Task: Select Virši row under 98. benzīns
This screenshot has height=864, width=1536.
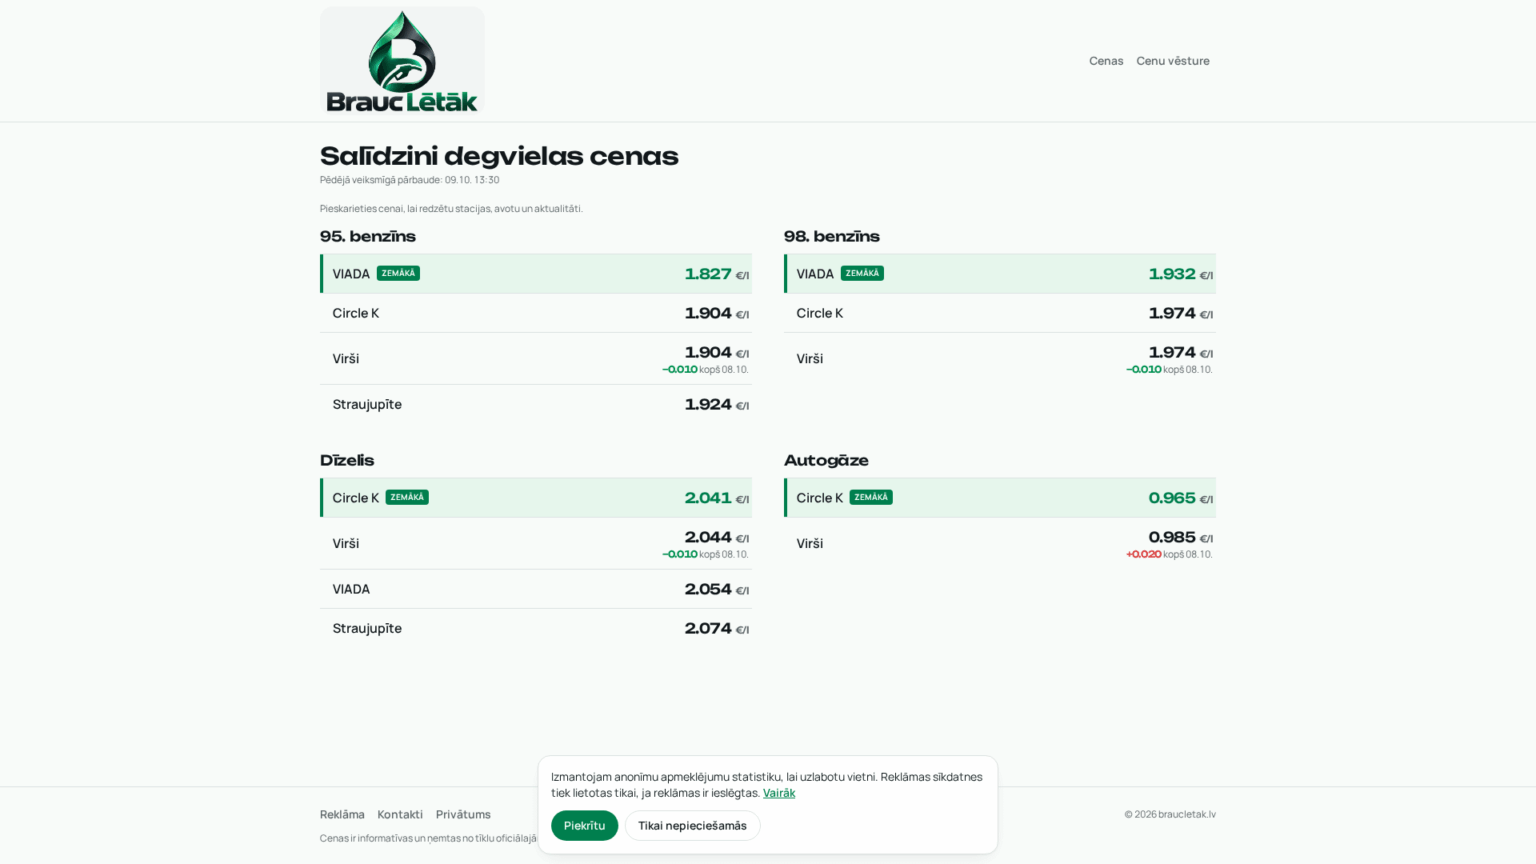Action: pyautogui.click(x=1000, y=359)
